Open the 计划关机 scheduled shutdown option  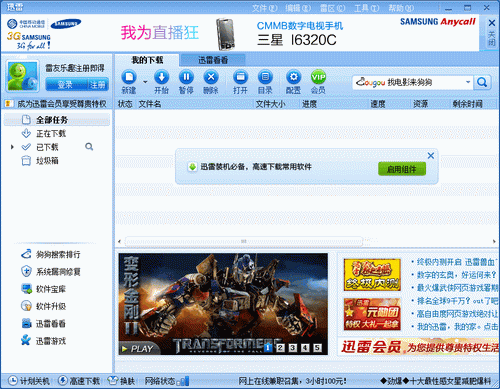pyautogui.click(x=29, y=381)
